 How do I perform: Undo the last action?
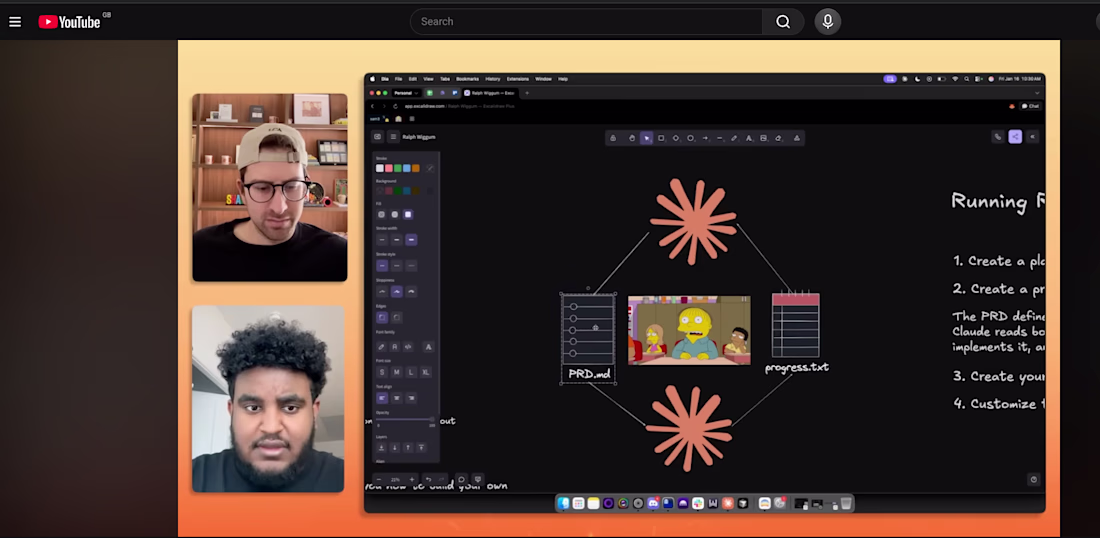[x=428, y=480]
